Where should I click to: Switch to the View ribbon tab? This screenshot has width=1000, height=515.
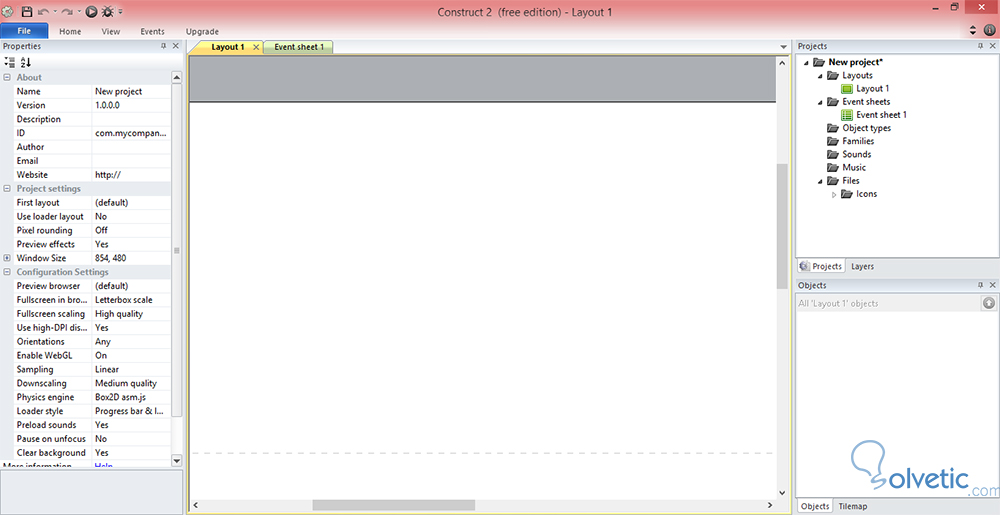coord(111,31)
